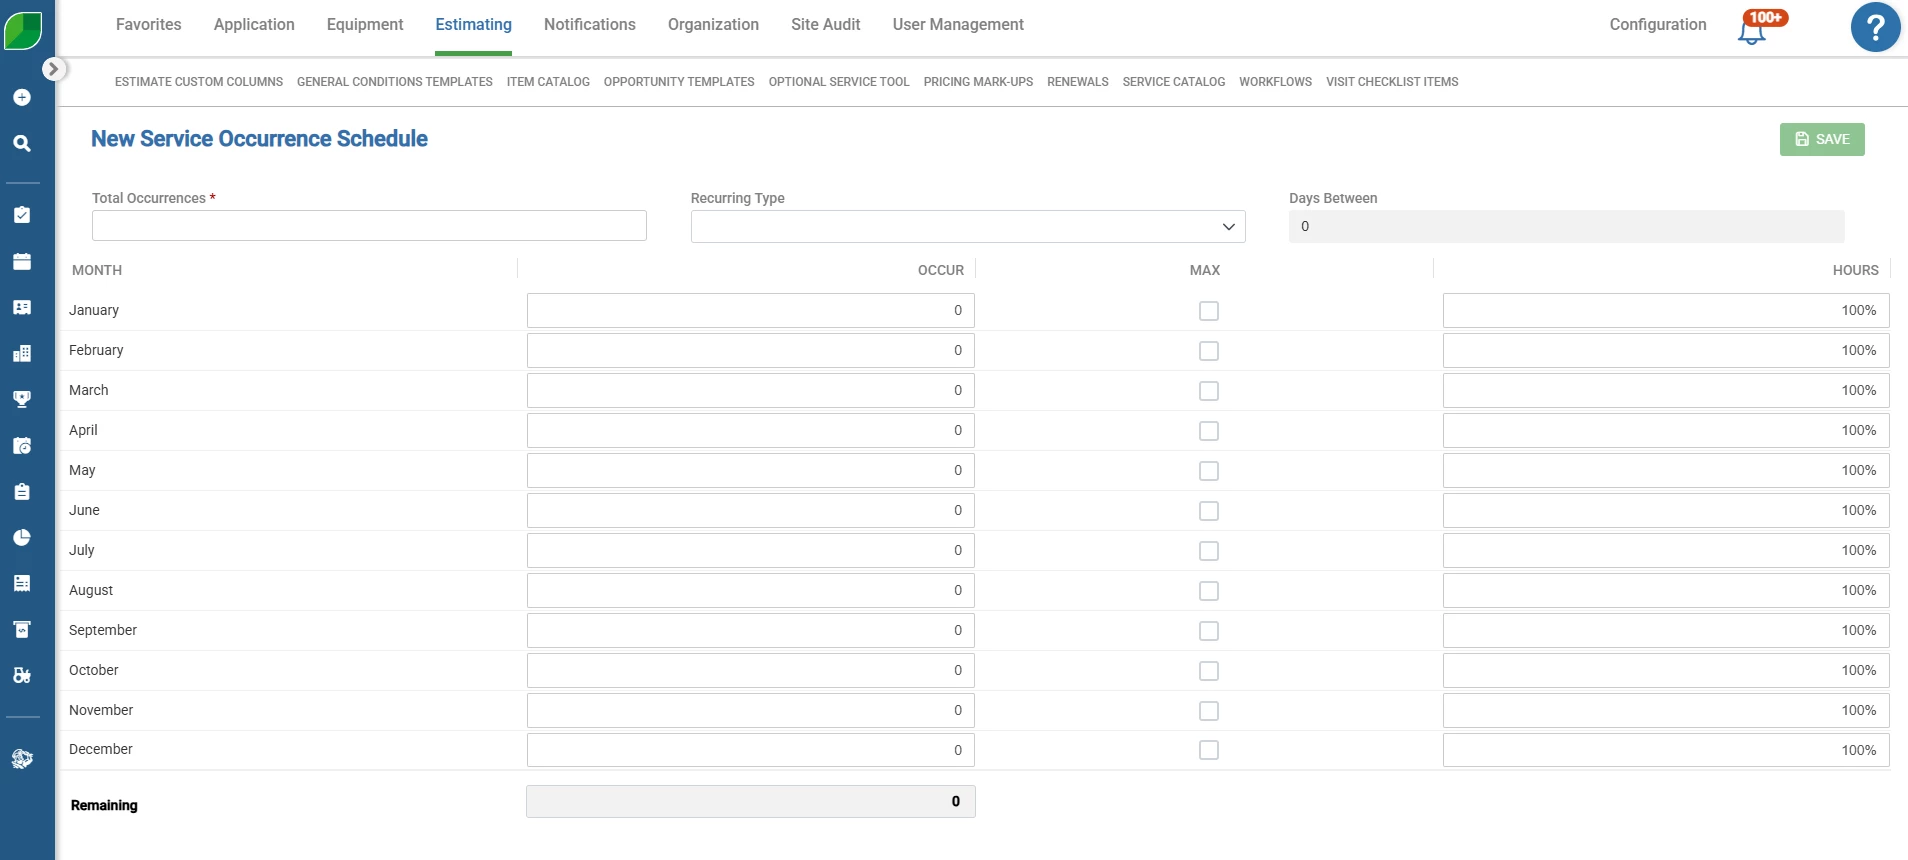Open the contact card icon in sidebar

(22, 307)
